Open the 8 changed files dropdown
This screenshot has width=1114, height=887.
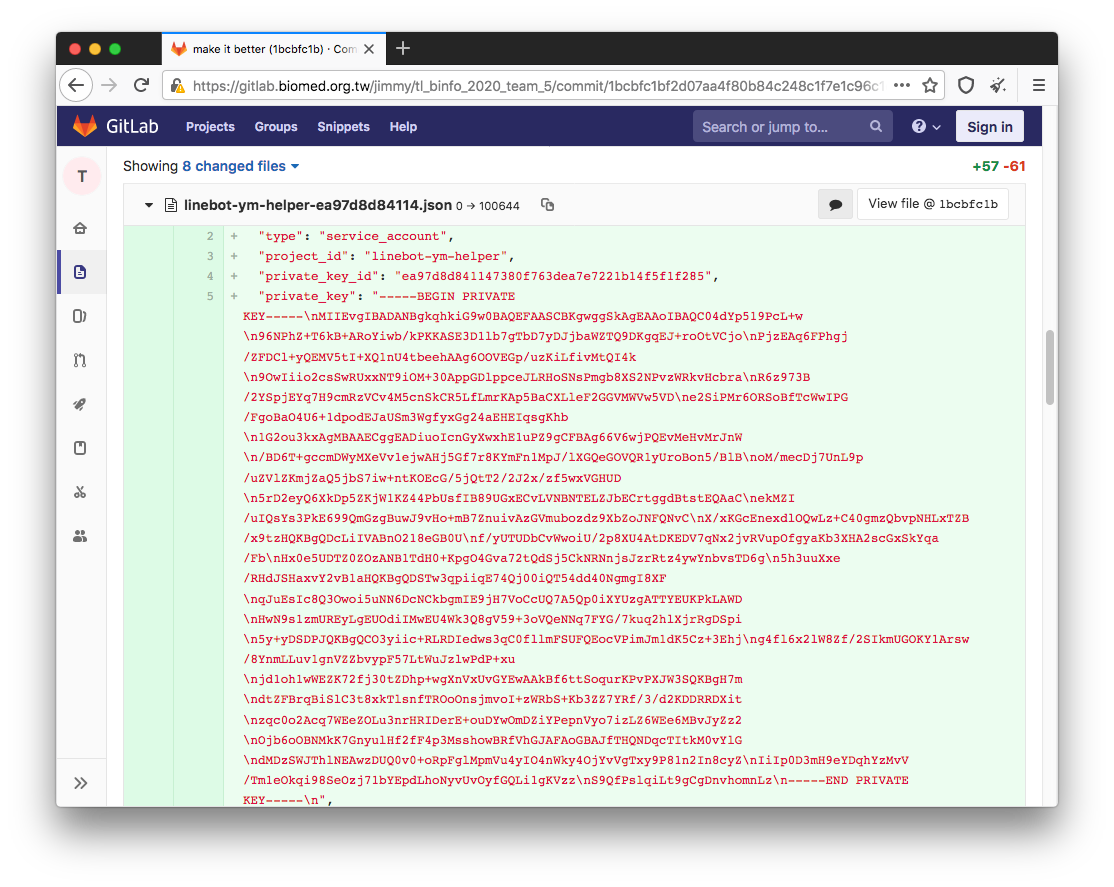tap(241, 166)
